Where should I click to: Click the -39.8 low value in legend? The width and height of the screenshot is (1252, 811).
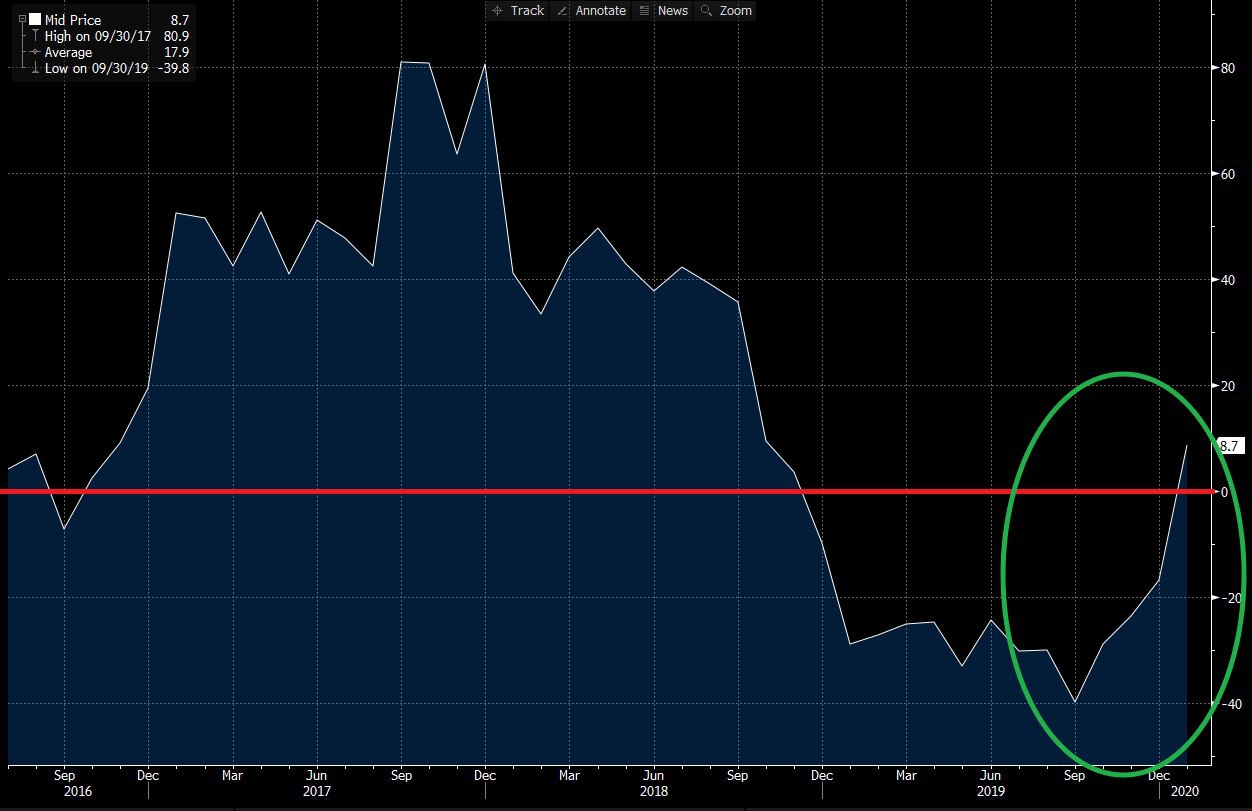pos(173,68)
